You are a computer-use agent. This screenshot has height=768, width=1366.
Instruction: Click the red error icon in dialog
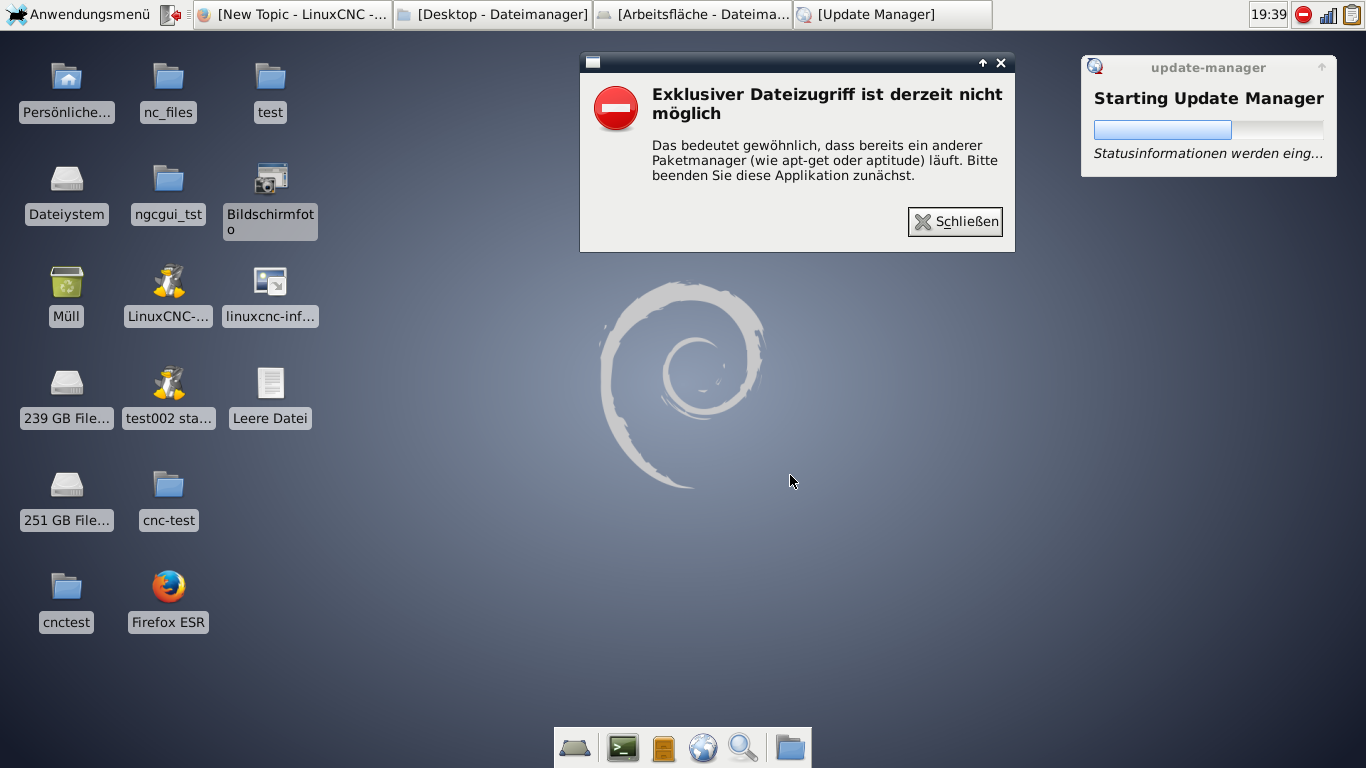pos(616,108)
